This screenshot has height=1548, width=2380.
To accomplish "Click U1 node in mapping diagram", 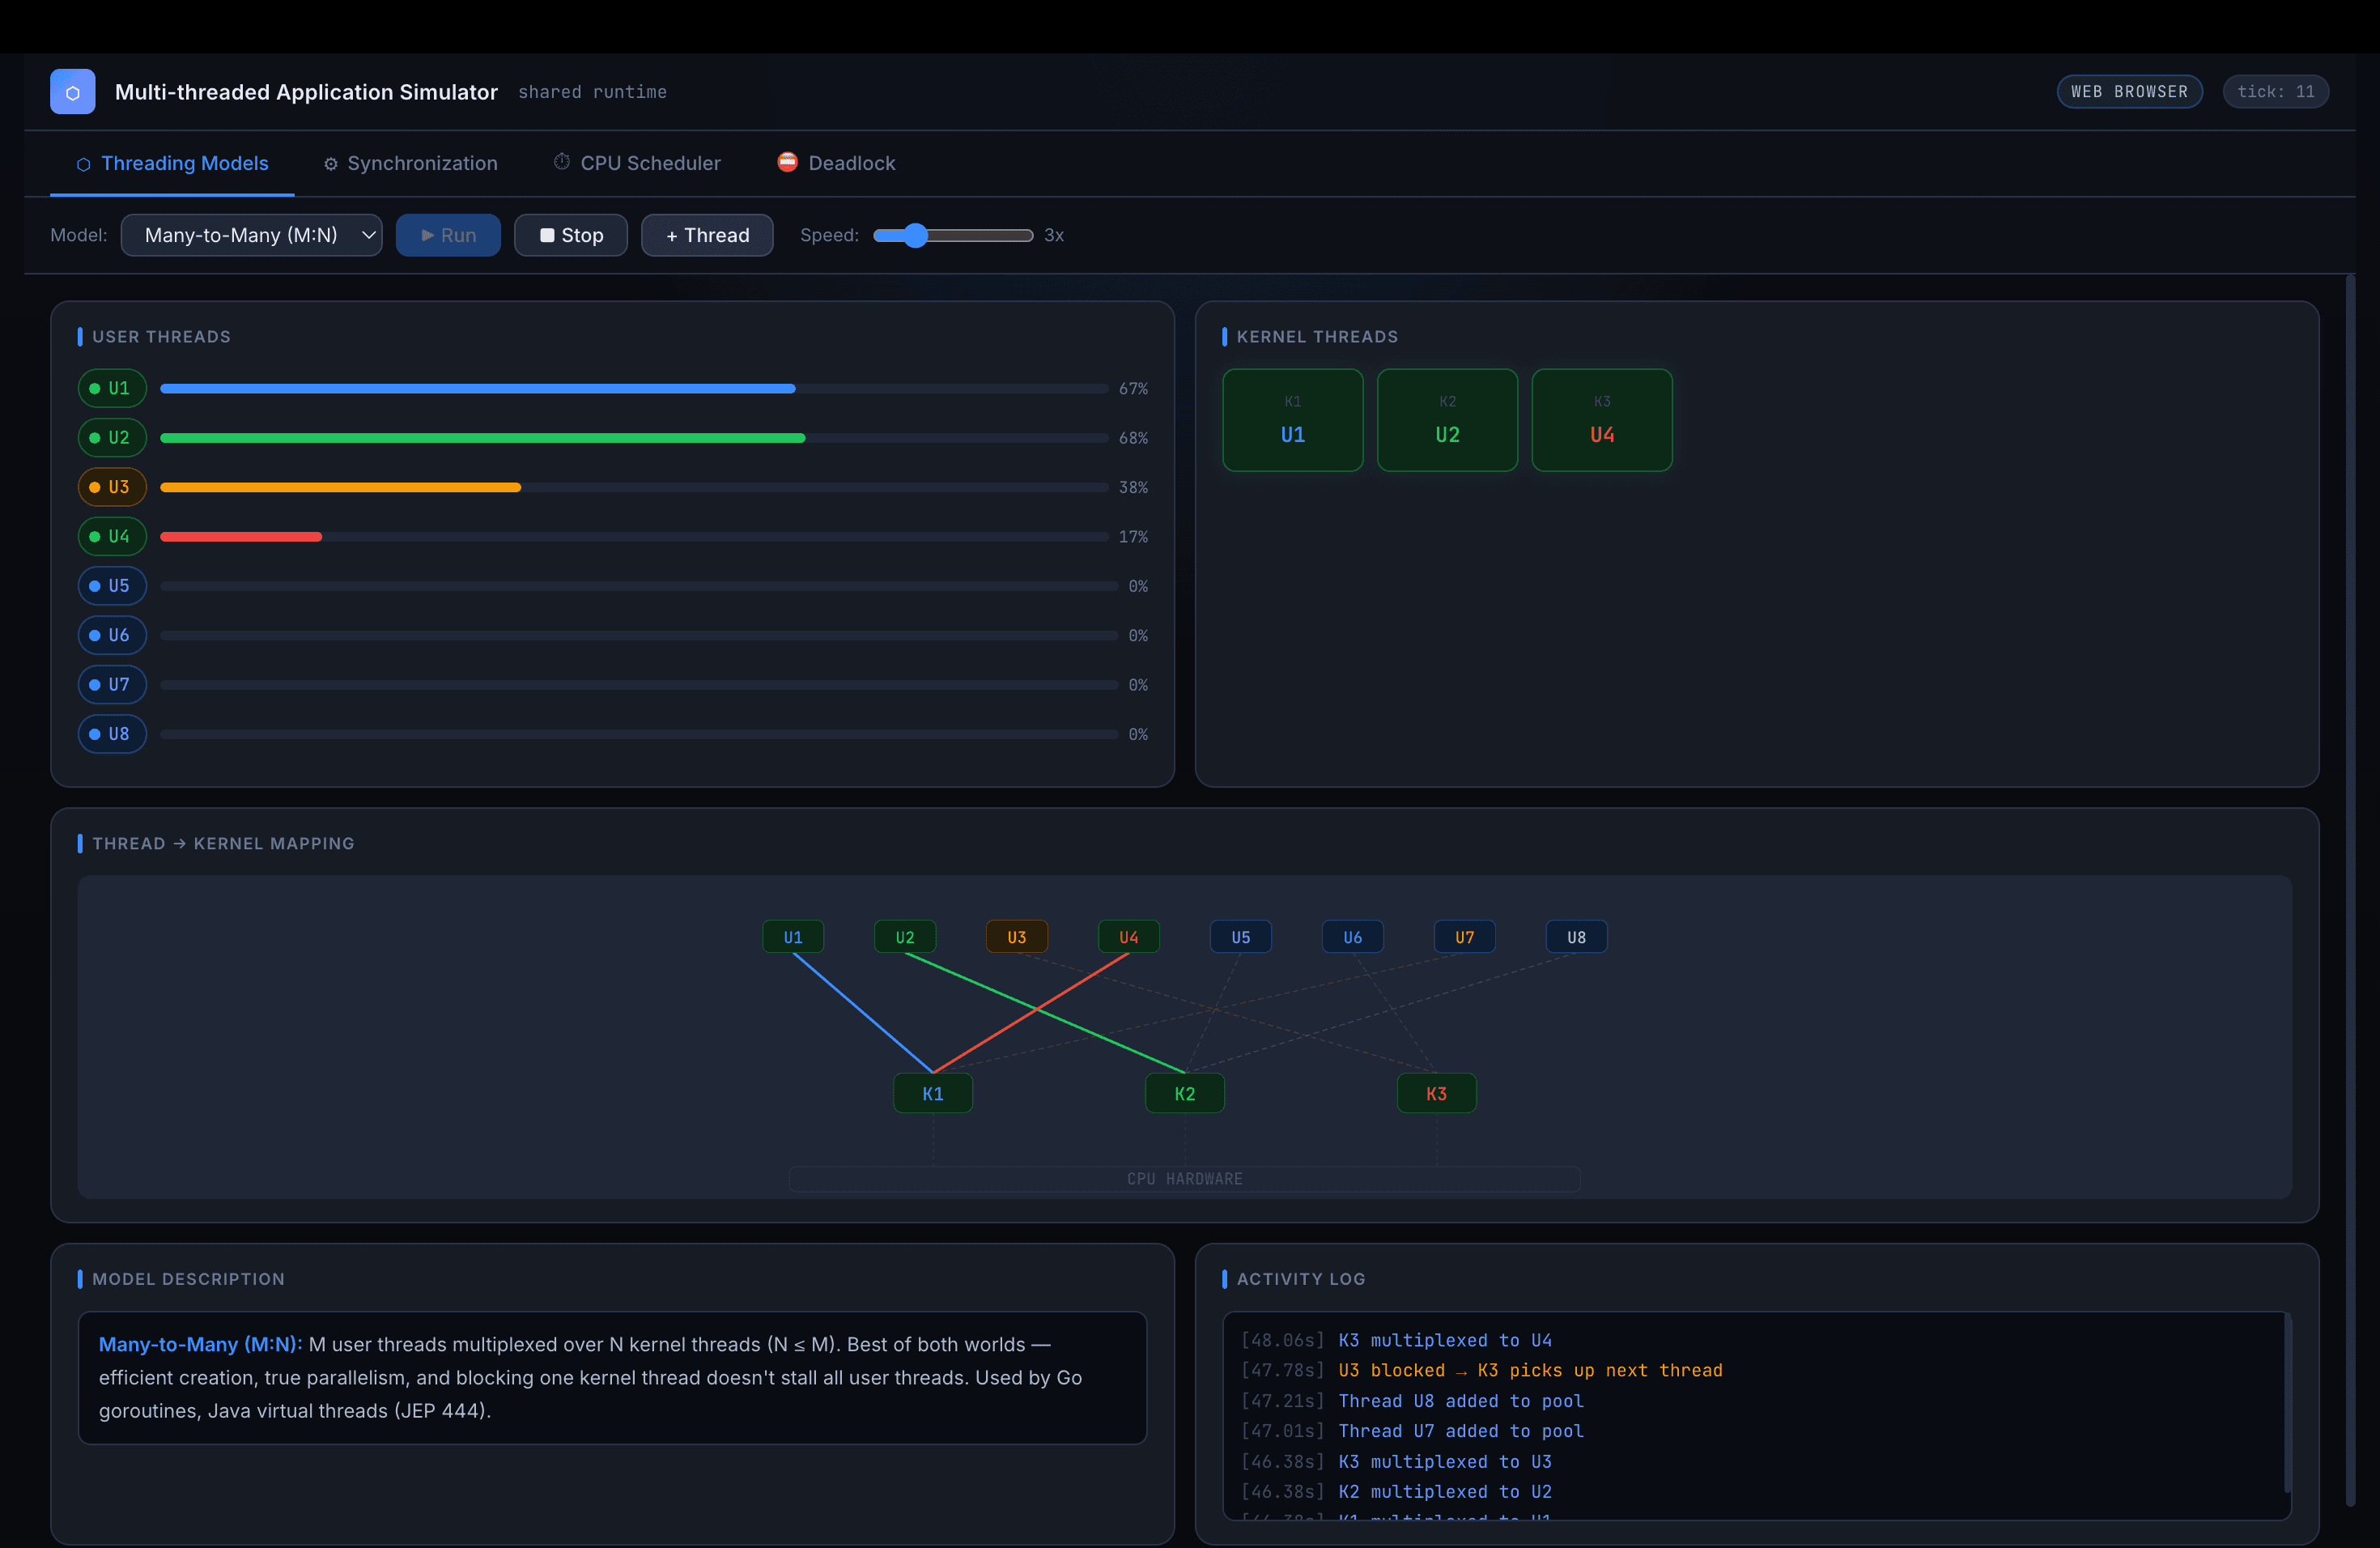I will pos(793,937).
